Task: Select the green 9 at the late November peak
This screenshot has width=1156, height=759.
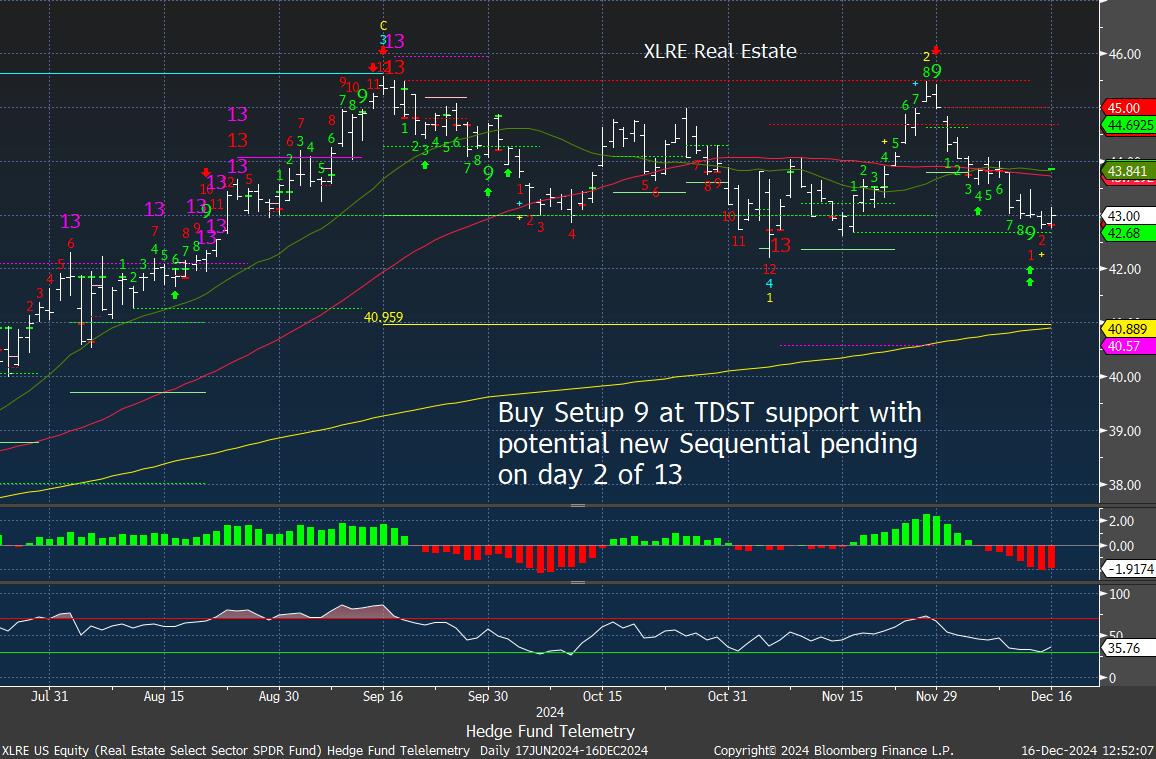Action: click(x=936, y=71)
